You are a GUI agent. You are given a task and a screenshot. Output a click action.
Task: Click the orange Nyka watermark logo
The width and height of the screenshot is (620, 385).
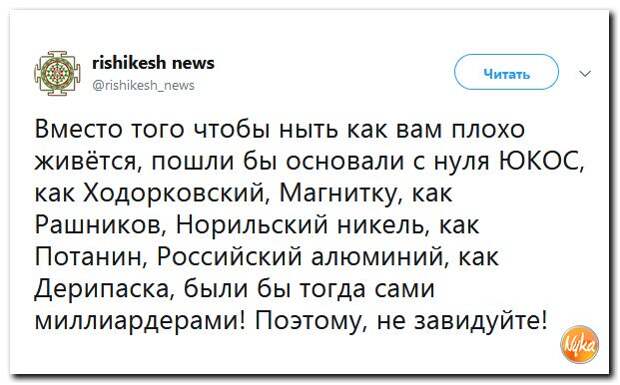(x=580, y=344)
